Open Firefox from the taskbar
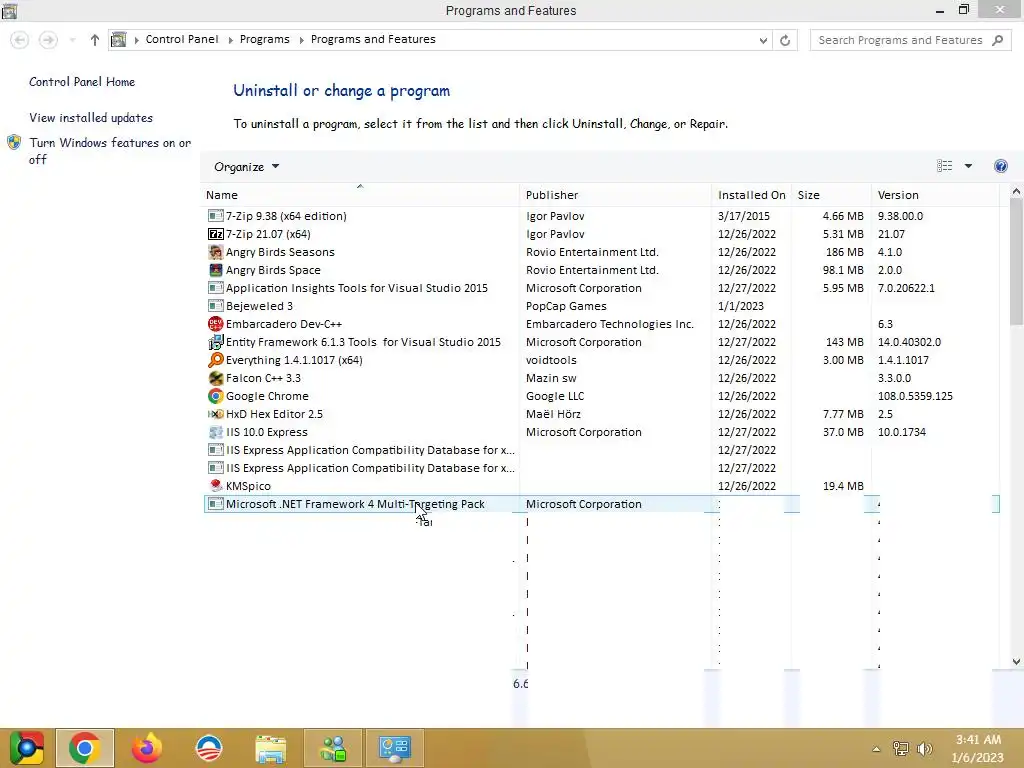1024x768 pixels. [x=146, y=748]
